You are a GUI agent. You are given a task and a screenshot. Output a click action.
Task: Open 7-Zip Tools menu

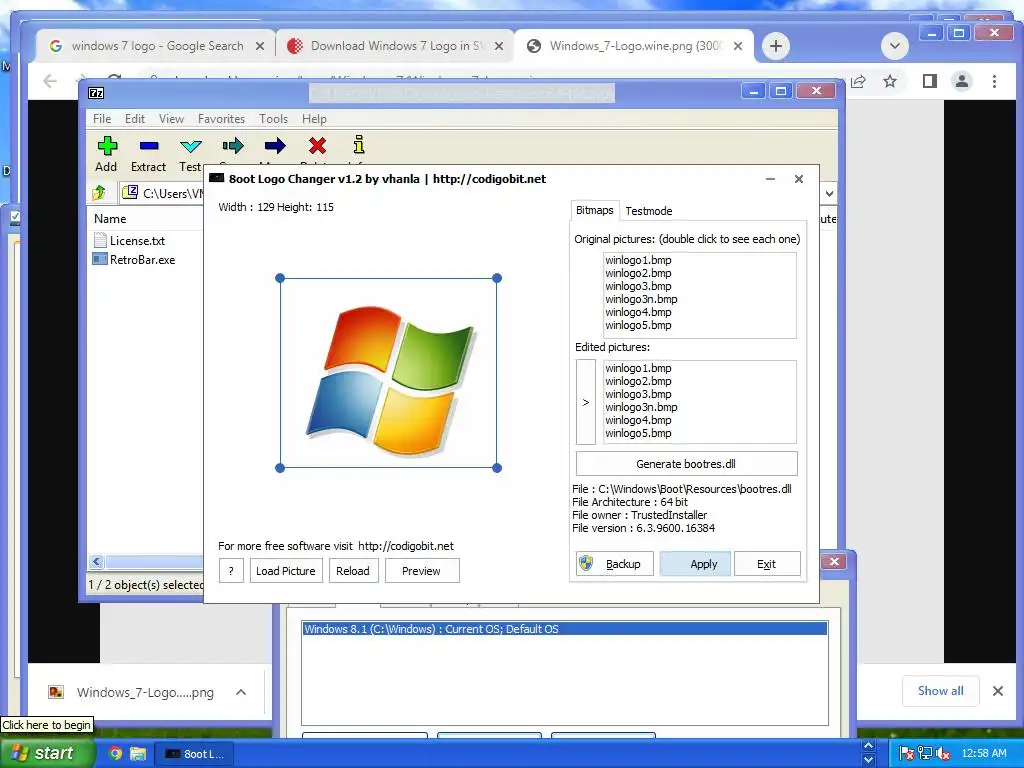point(273,119)
